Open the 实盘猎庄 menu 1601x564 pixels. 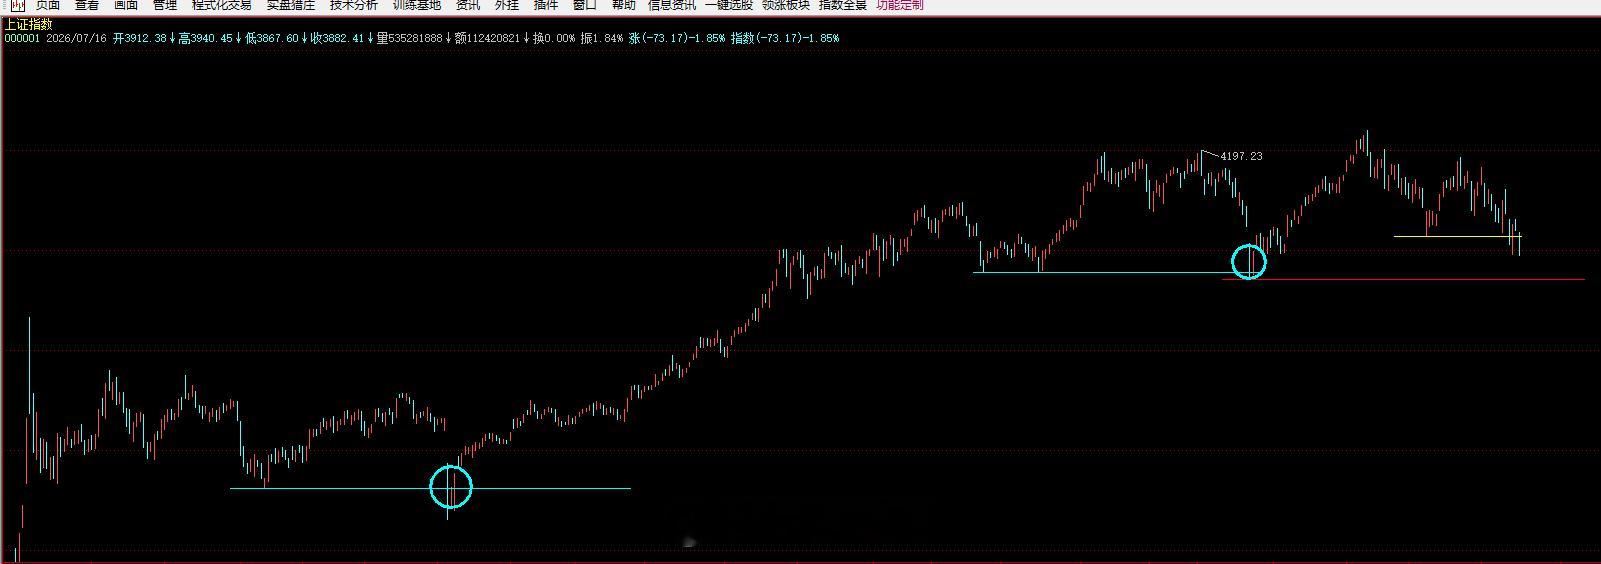click(291, 5)
